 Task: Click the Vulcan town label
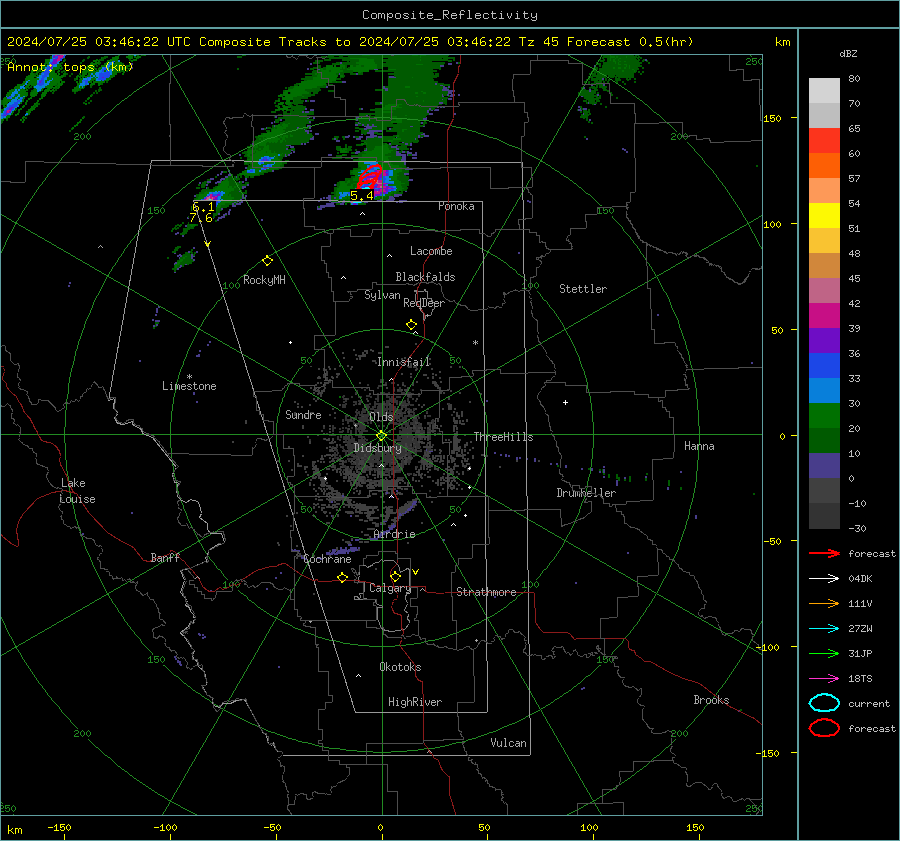[508, 743]
